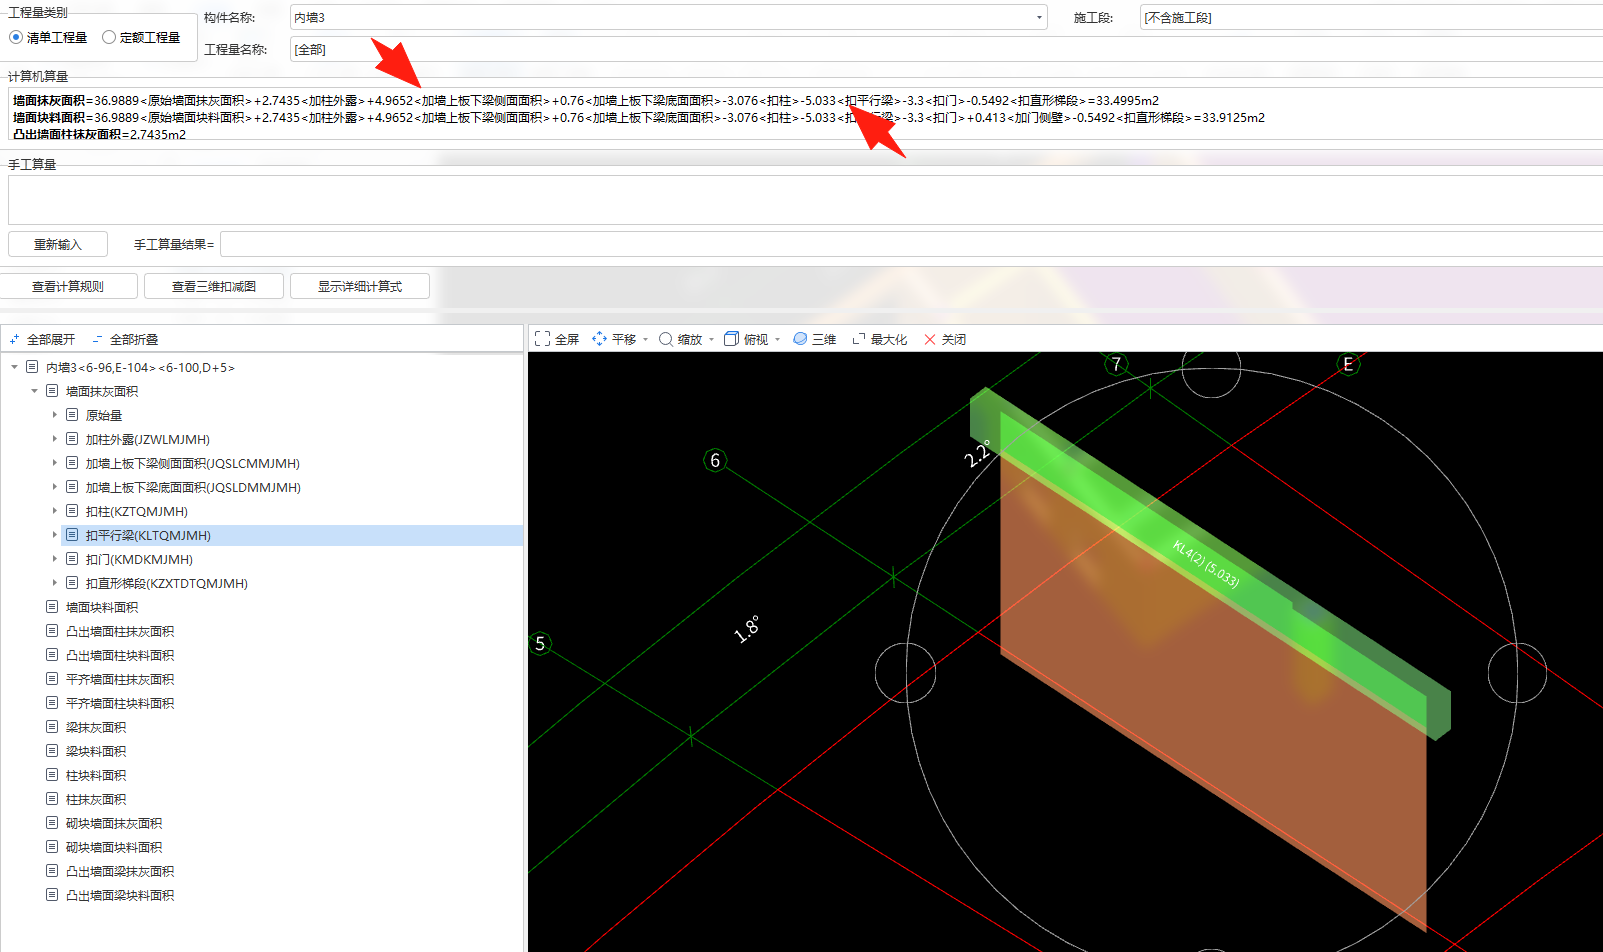Click the 查看计算规则 button
The height and width of the screenshot is (952, 1603).
click(68, 286)
